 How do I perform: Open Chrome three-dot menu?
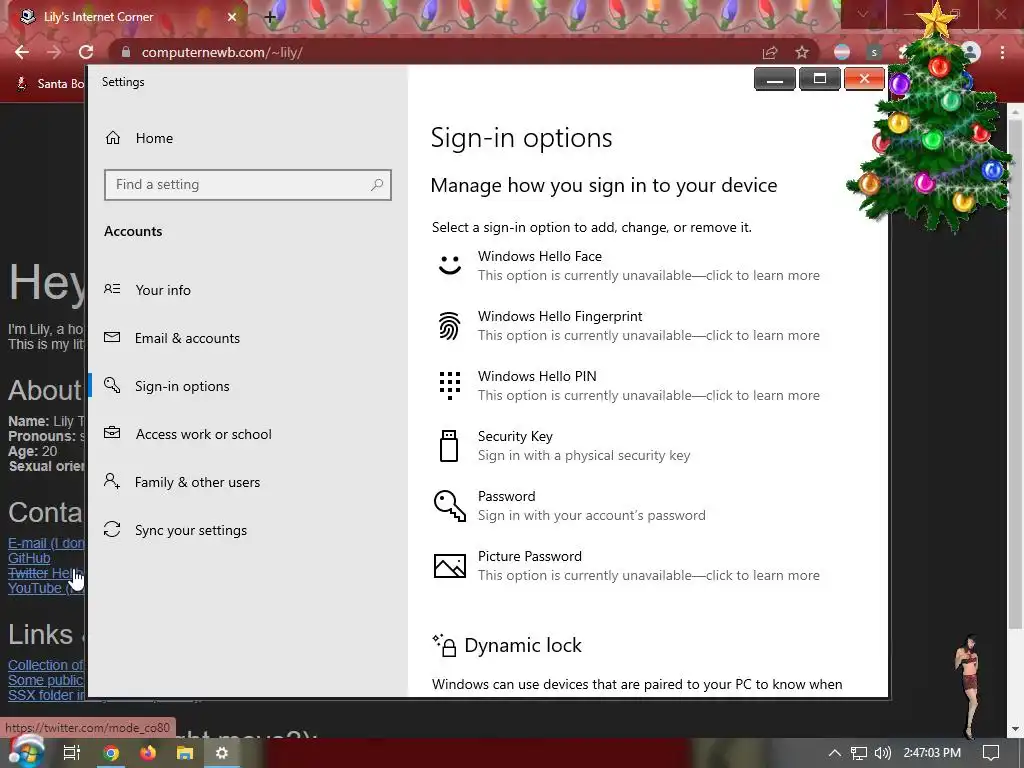click(x=1002, y=52)
